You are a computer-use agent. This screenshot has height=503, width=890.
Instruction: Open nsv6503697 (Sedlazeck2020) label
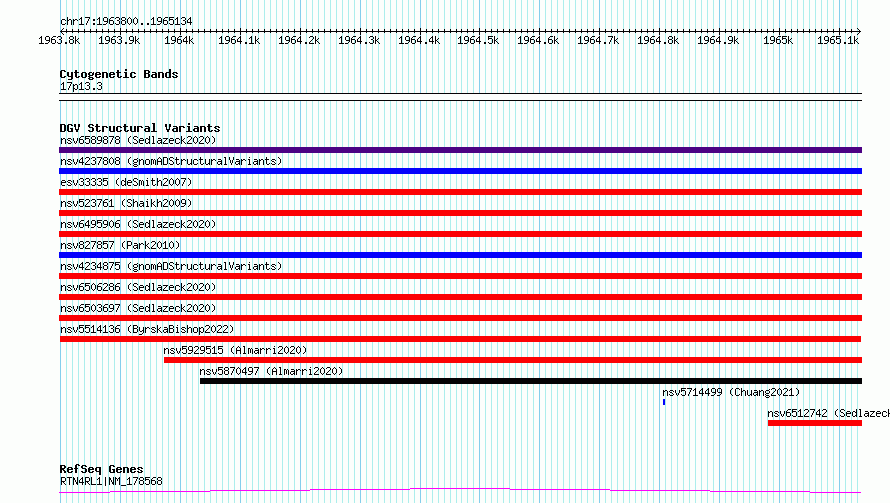[x=138, y=308]
